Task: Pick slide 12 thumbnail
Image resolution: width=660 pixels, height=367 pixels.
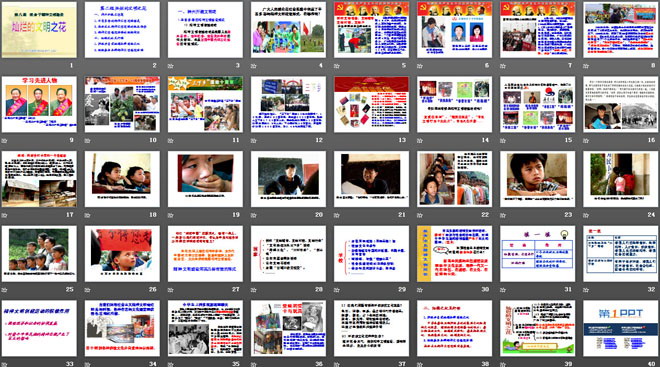Action: (288, 104)
